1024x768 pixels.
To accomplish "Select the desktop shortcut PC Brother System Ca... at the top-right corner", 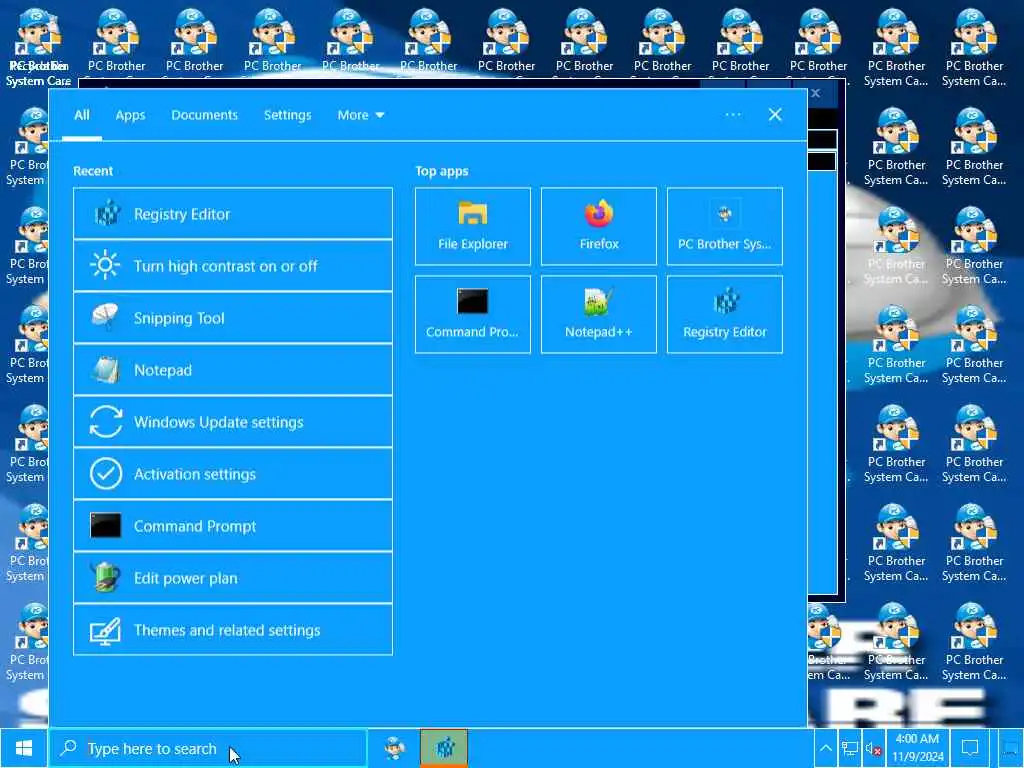I will tap(974, 48).
